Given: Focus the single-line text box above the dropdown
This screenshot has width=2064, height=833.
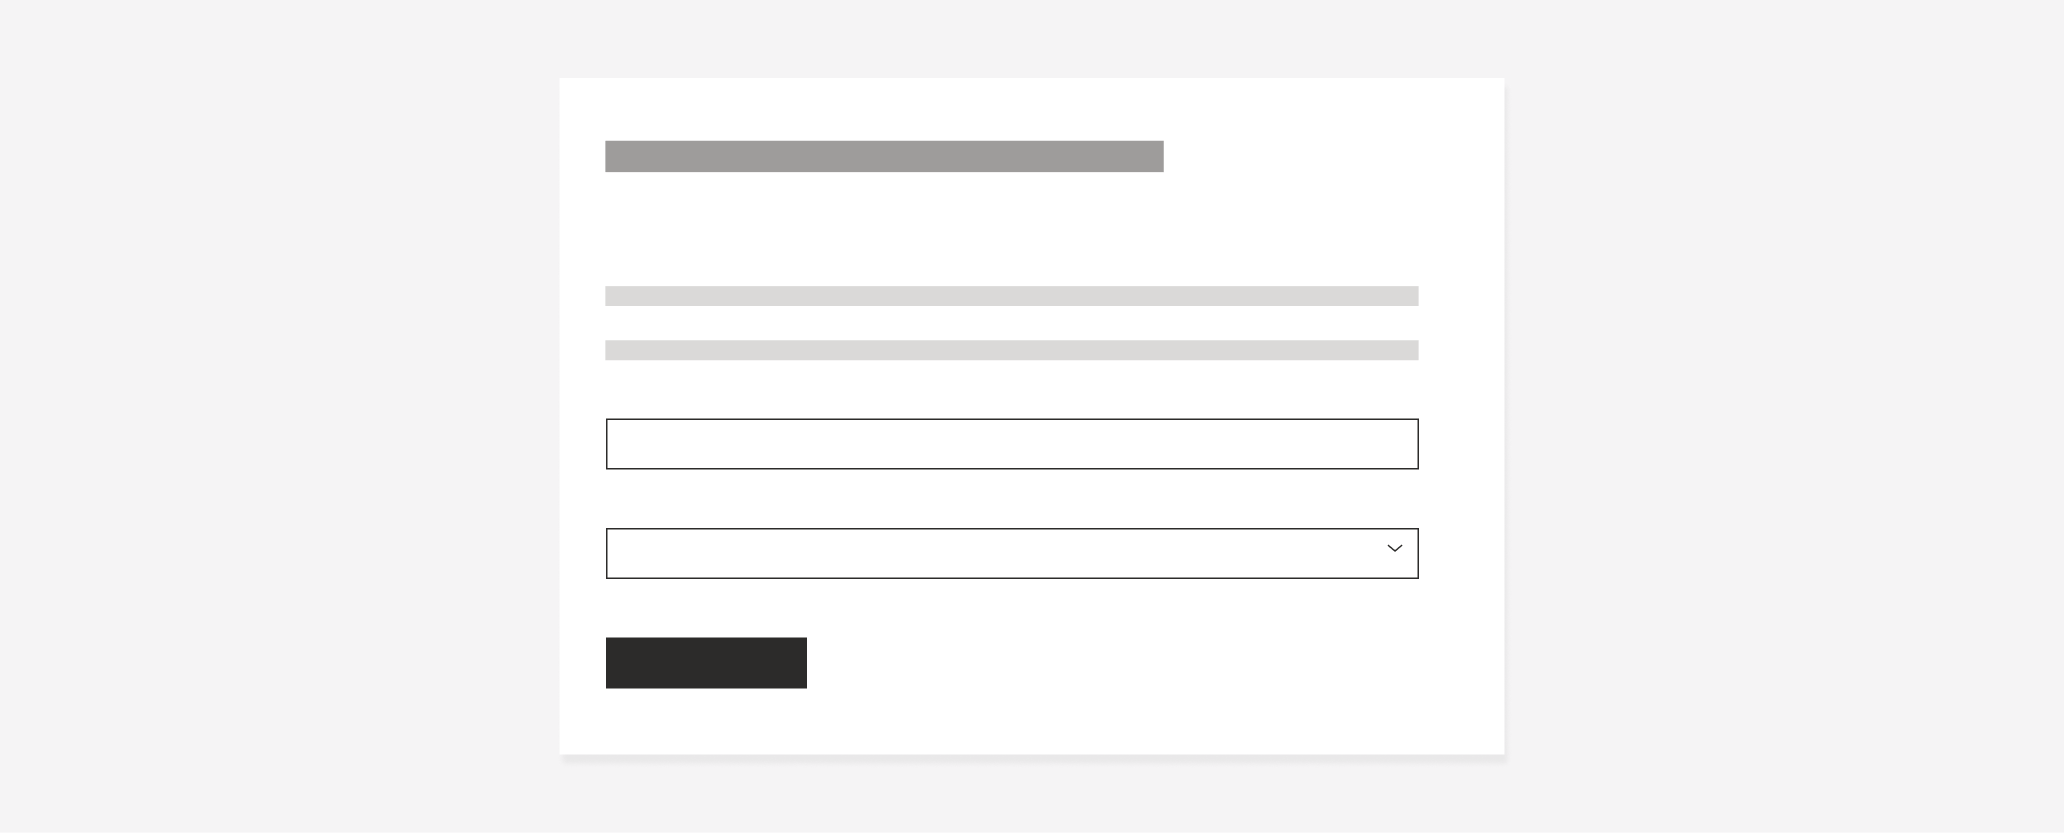Looking at the screenshot, I should click(1012, 443).
